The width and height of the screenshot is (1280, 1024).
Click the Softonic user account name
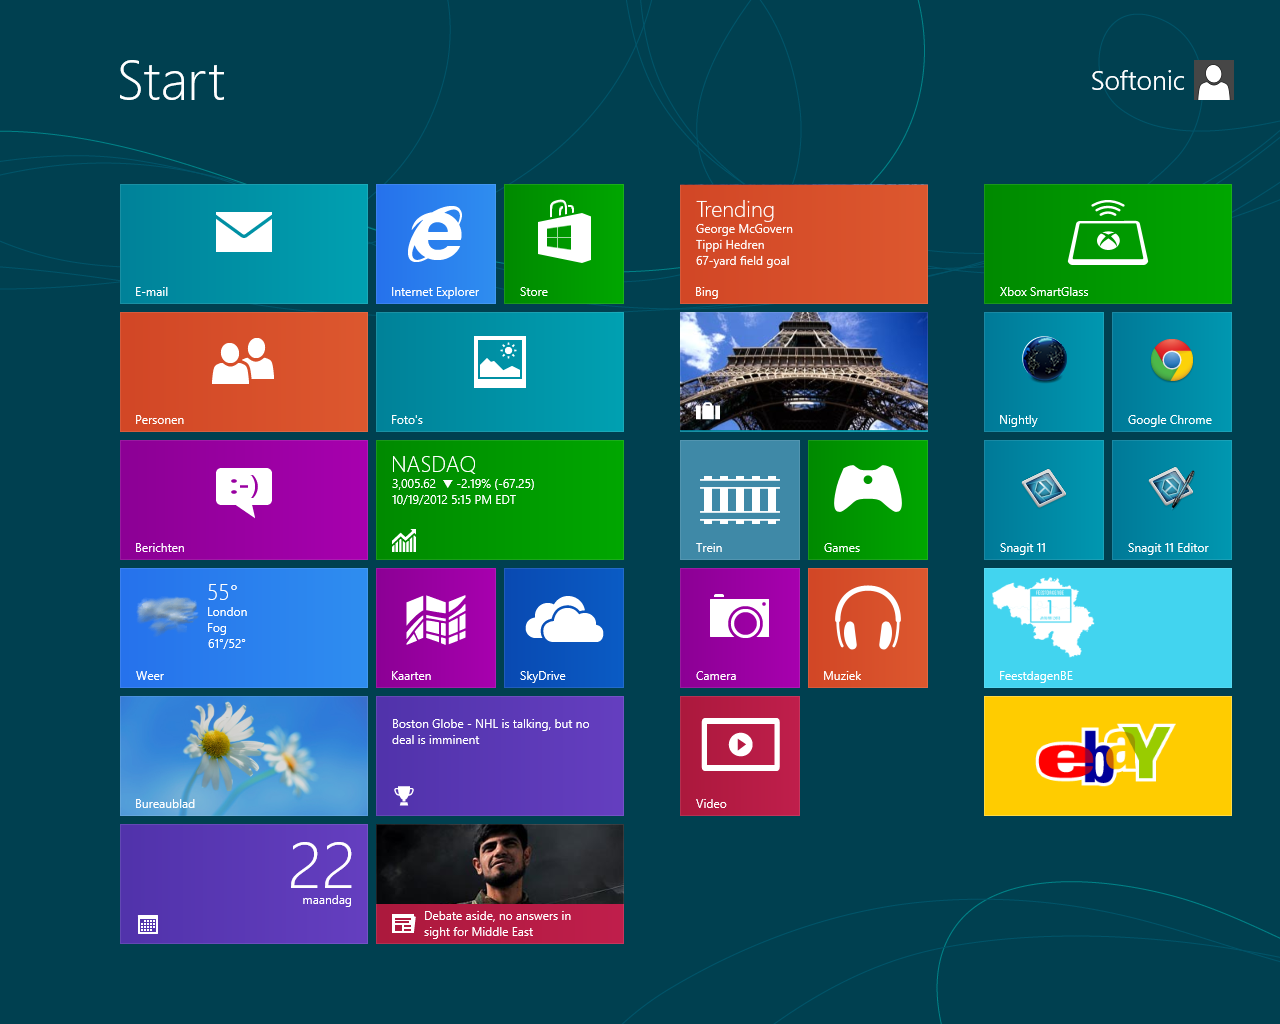[1137, 80]
